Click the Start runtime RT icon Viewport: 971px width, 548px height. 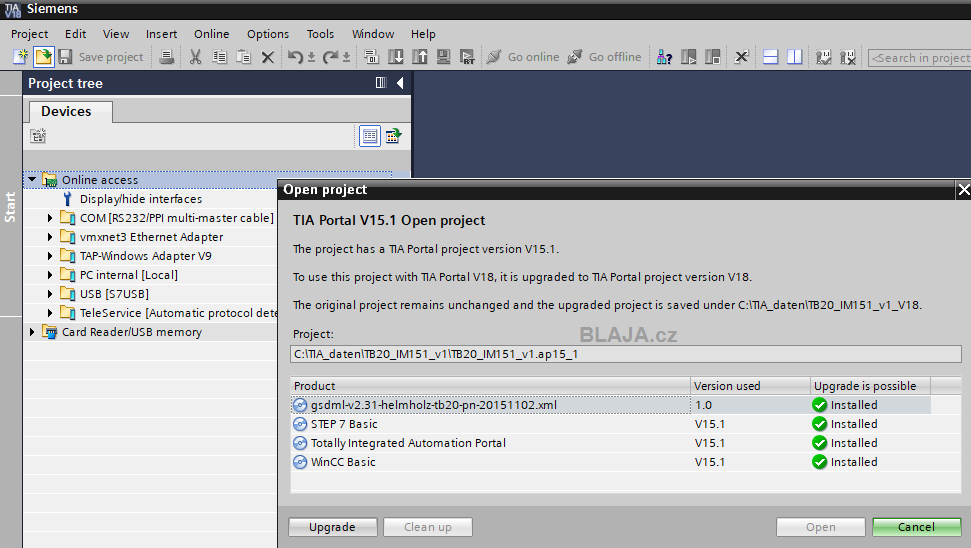[x=468, y=57]
